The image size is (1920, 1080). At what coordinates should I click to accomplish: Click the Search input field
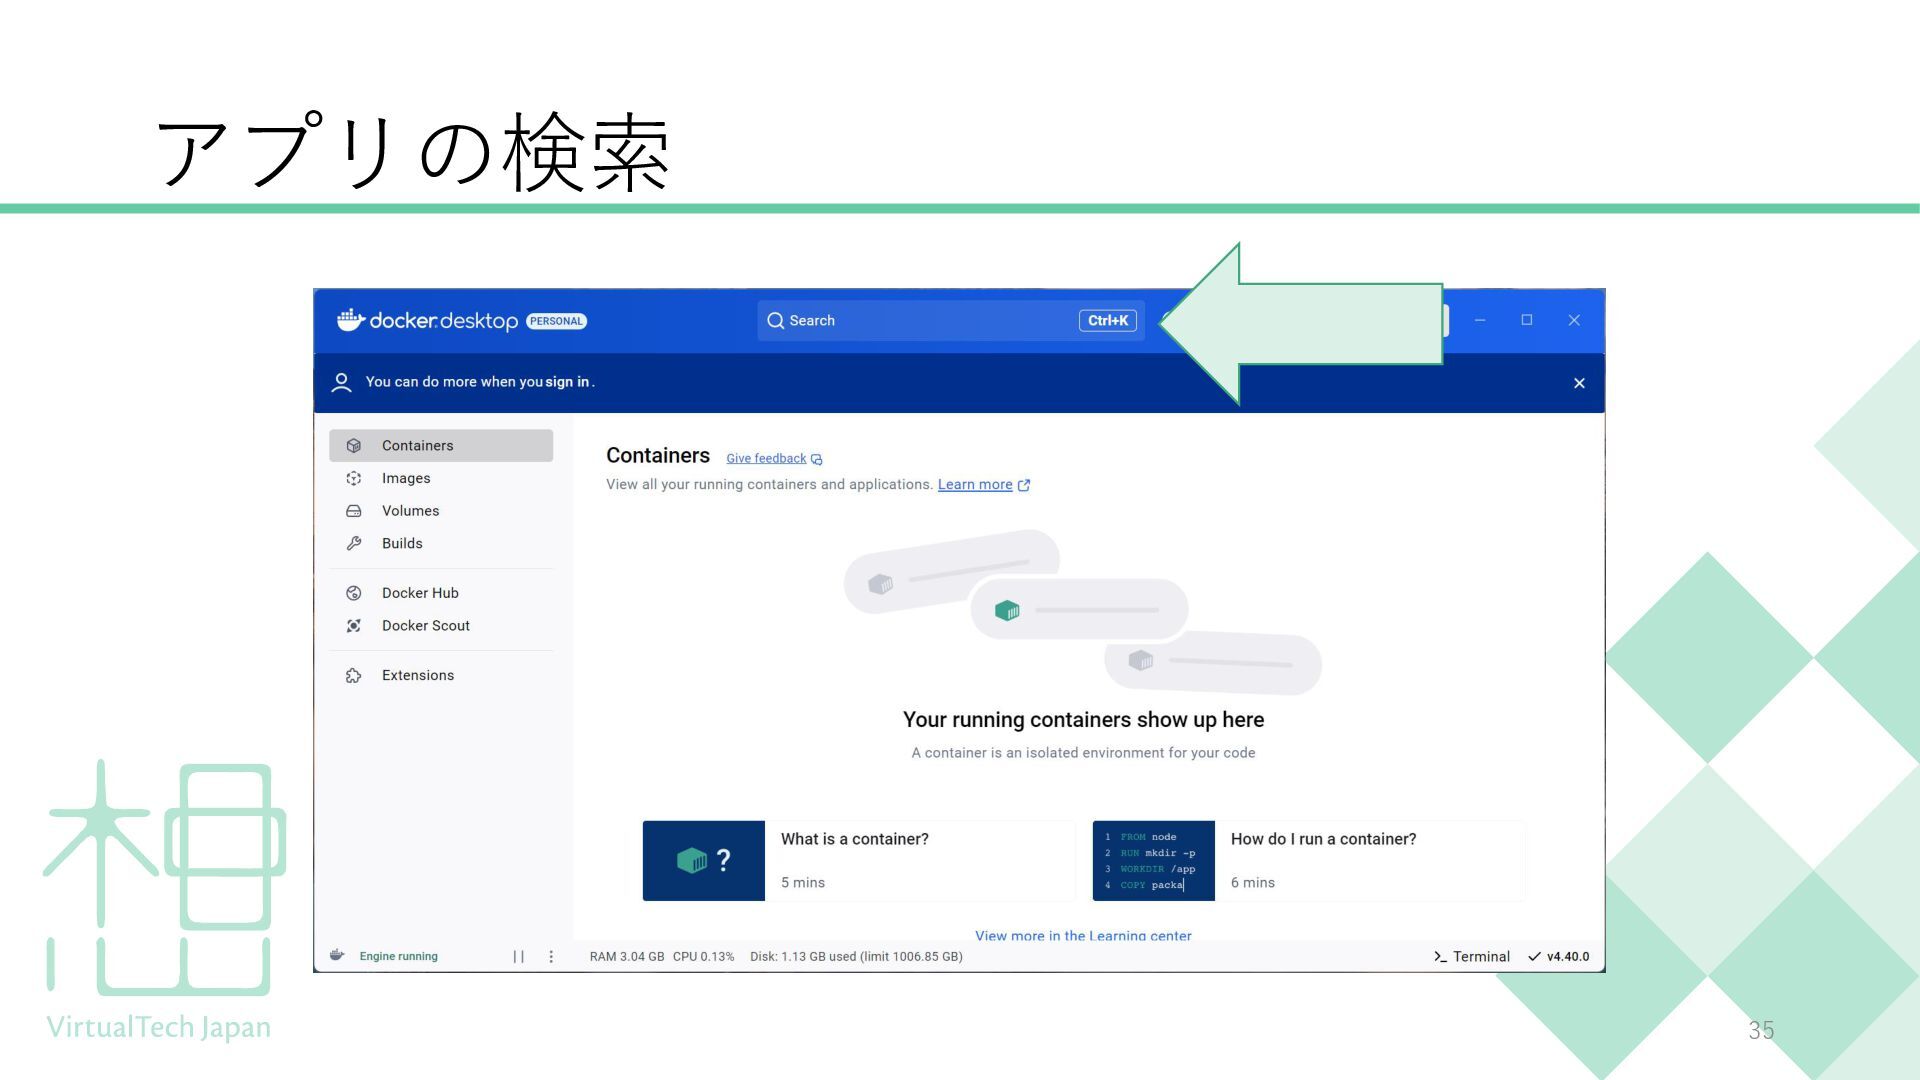pyautogui.click(x=920, y=321)
